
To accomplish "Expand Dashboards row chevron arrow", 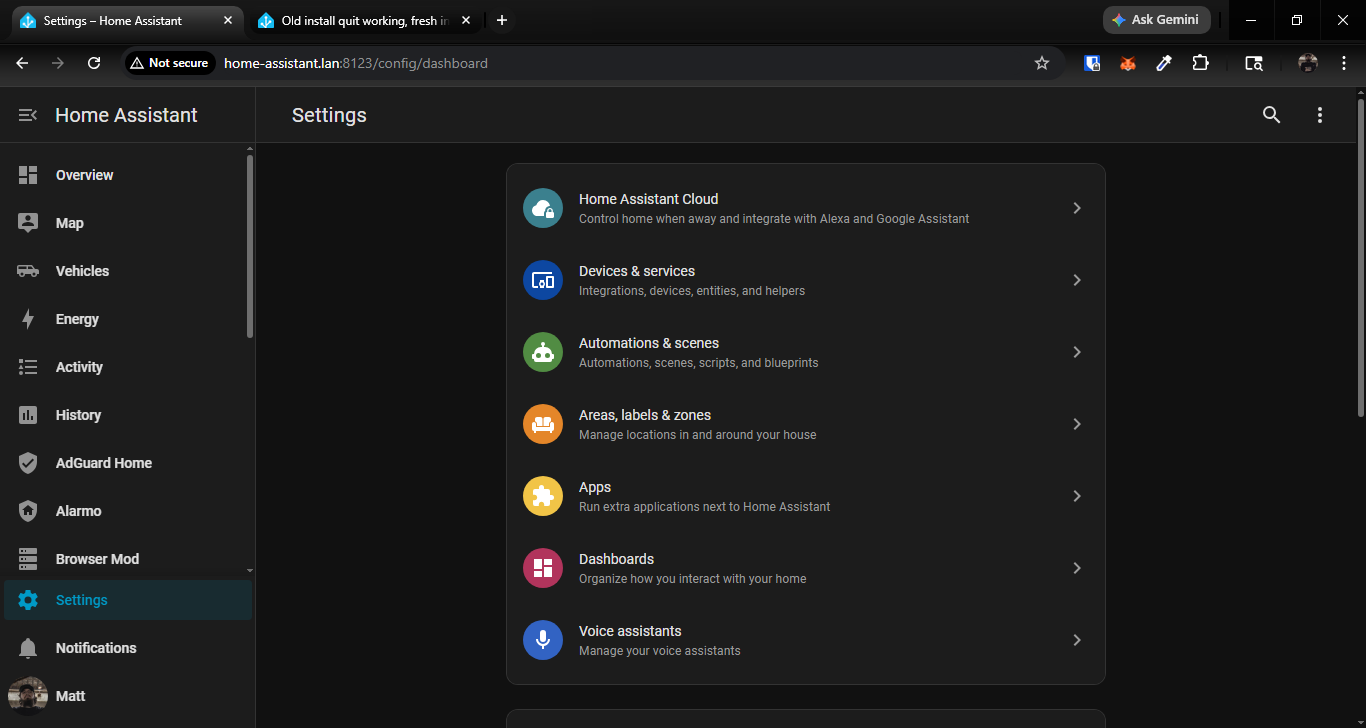I will point(1077,568).
